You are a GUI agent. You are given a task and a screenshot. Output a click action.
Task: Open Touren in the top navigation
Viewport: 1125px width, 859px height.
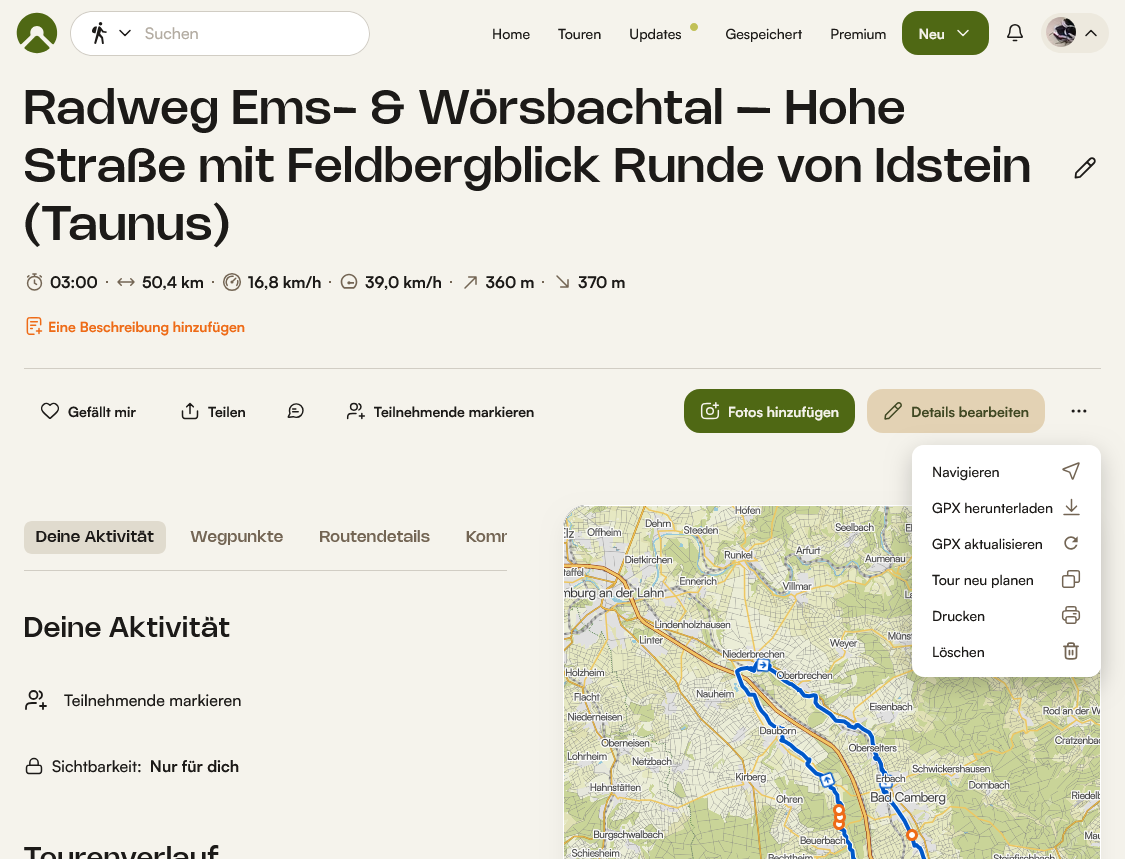(x=579, y=34)
